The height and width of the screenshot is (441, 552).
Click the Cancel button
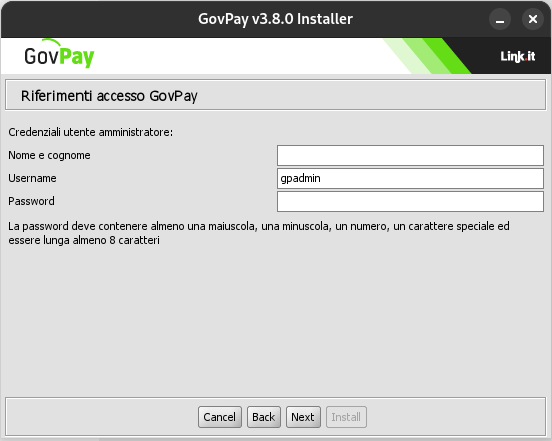click(220, 417)
